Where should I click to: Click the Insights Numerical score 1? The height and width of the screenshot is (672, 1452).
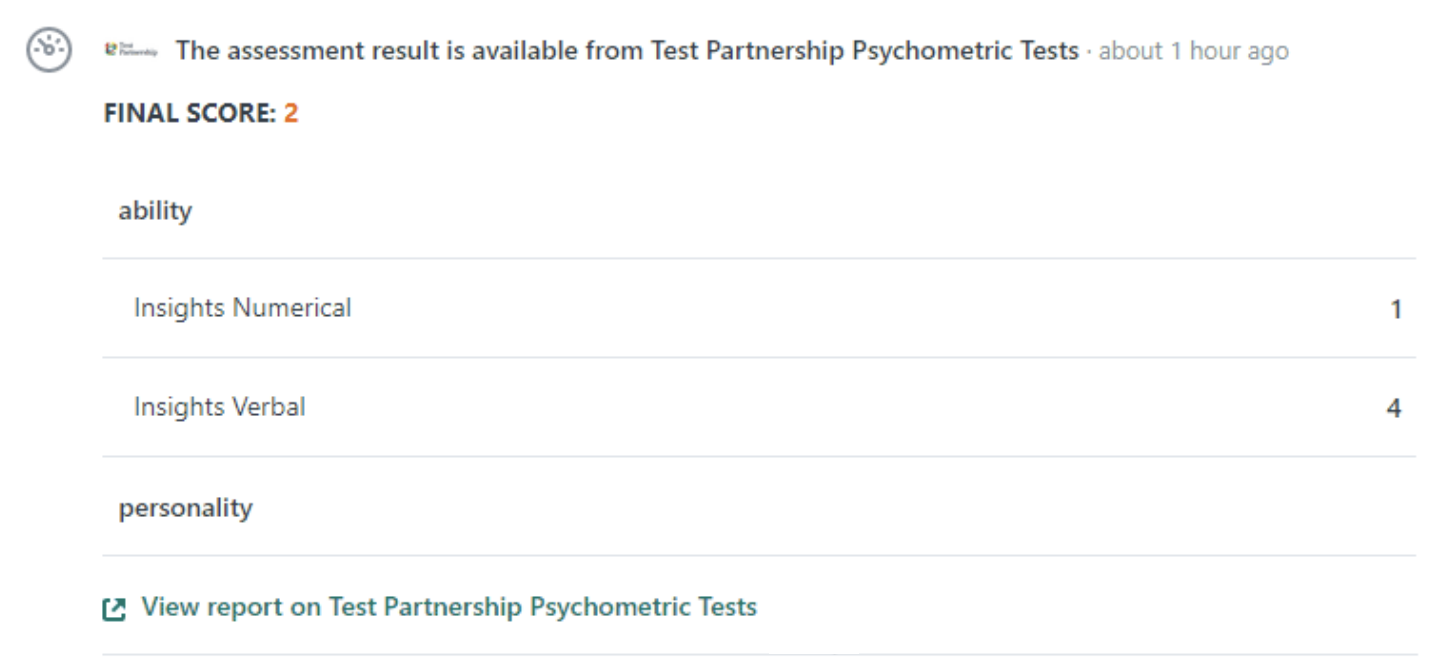(x=1396, y=310)
